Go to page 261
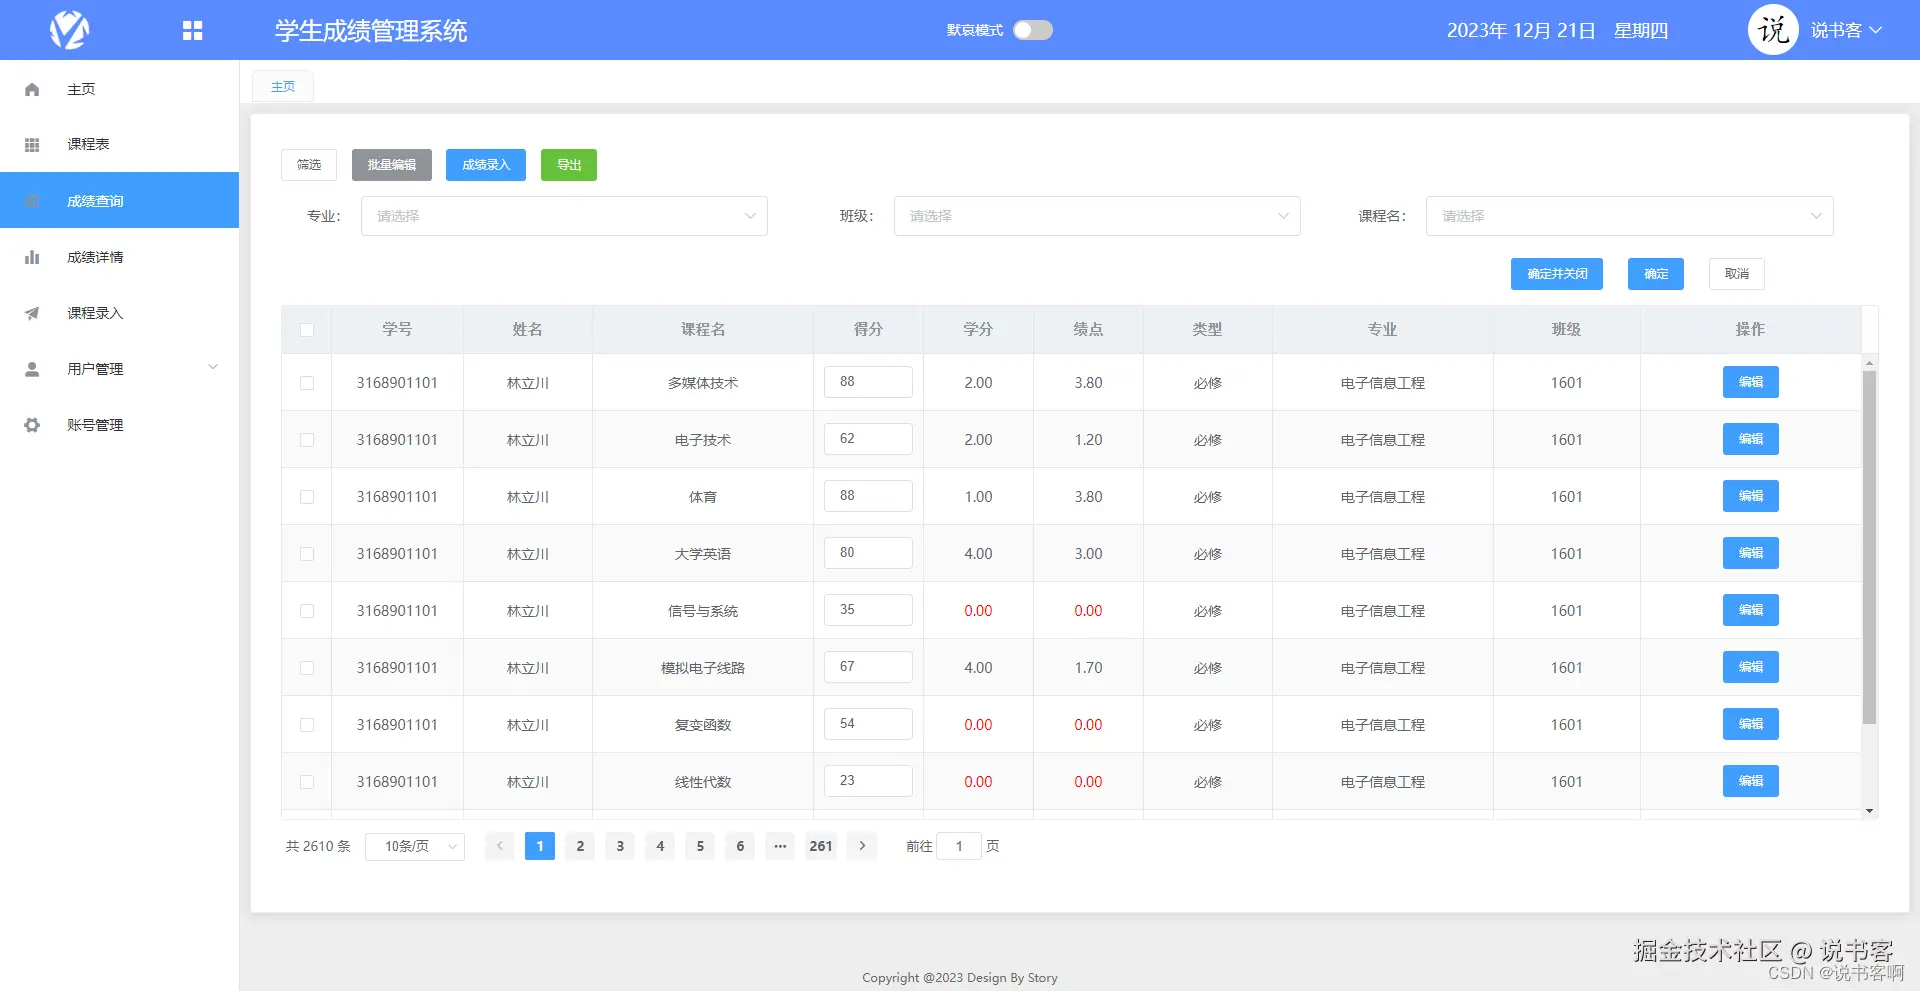The height and width of the screenshot is (991, 1920). [x=821, y=846]
